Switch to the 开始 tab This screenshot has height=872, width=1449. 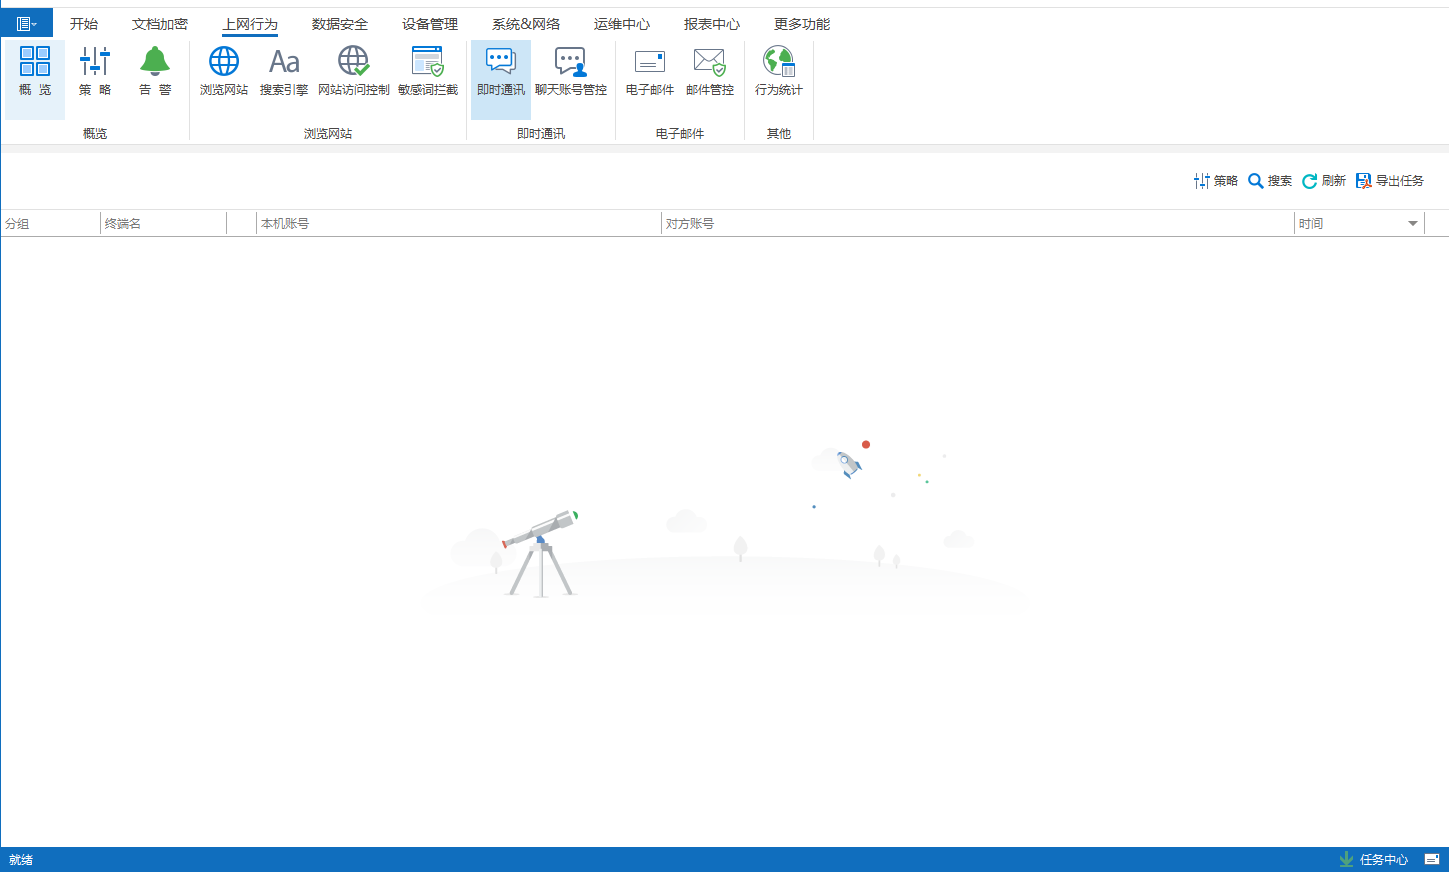pos(84,24)
